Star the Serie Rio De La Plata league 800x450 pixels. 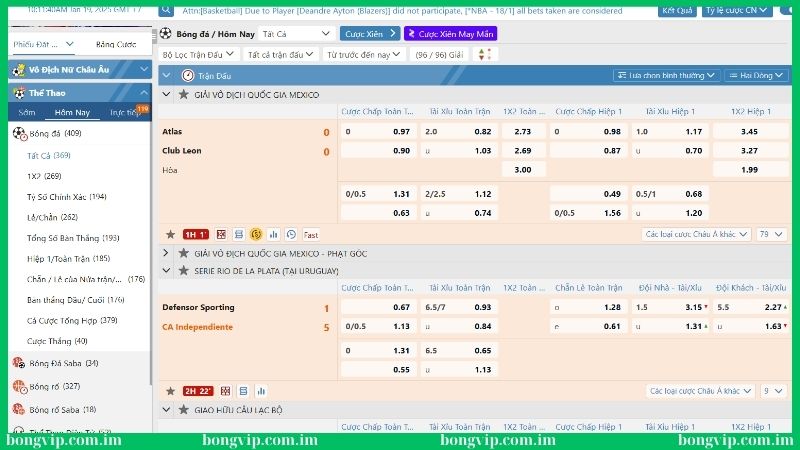tap(183, 270)
